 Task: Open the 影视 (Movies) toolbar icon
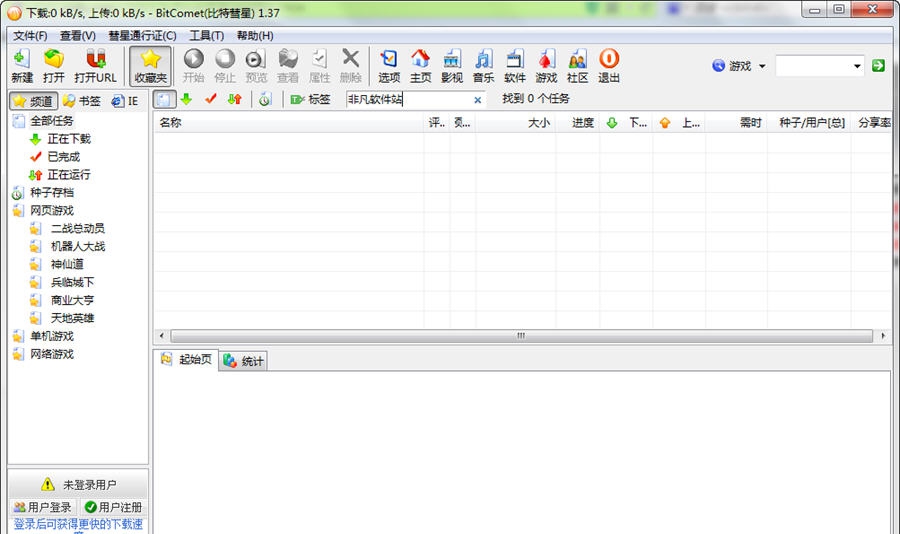pyautogui.click(x=452, y=66)
